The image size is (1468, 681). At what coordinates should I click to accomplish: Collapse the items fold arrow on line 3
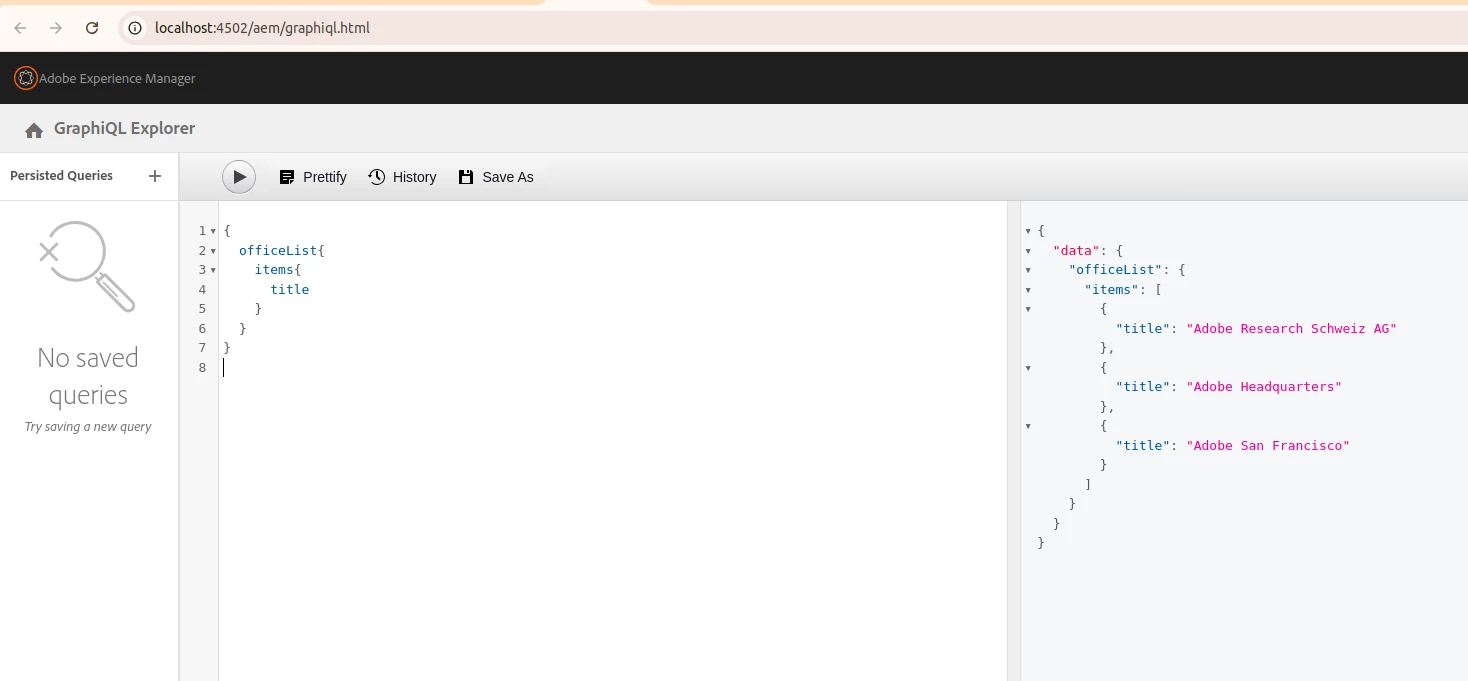[x=213, y=270]
